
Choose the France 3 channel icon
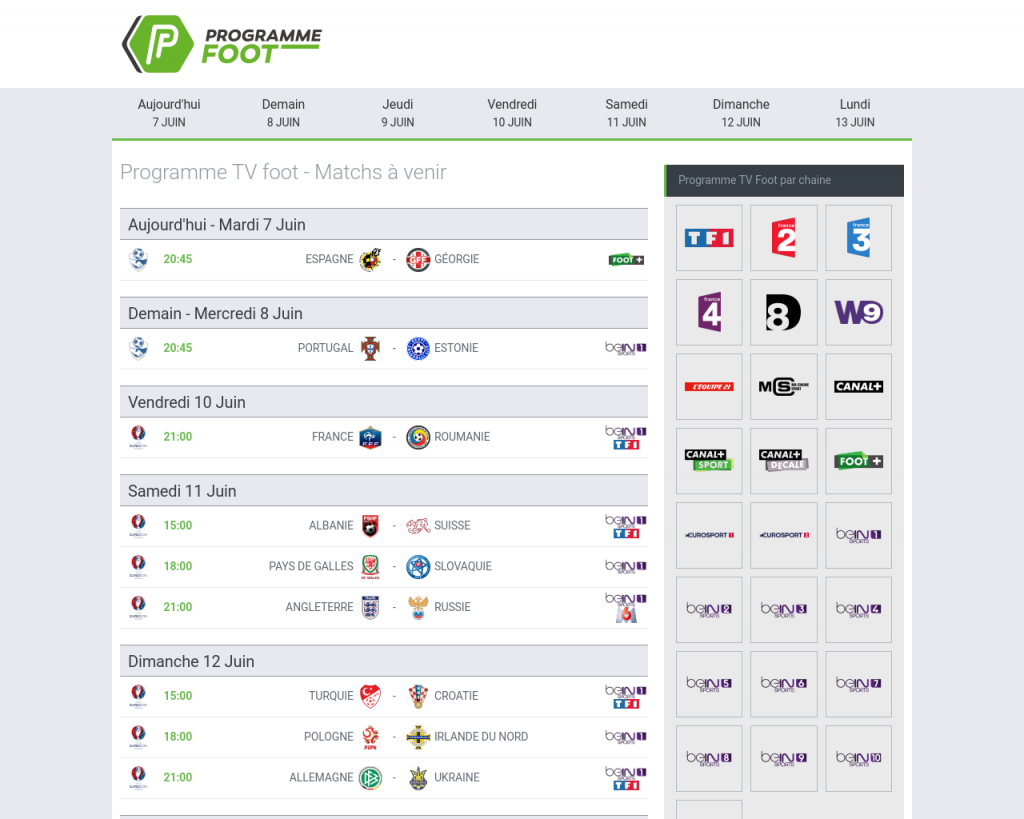[x=858, y=238]
